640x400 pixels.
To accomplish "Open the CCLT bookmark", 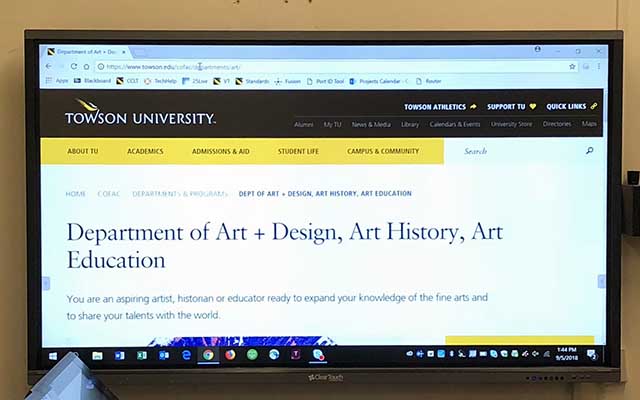I will pos(127,81).
